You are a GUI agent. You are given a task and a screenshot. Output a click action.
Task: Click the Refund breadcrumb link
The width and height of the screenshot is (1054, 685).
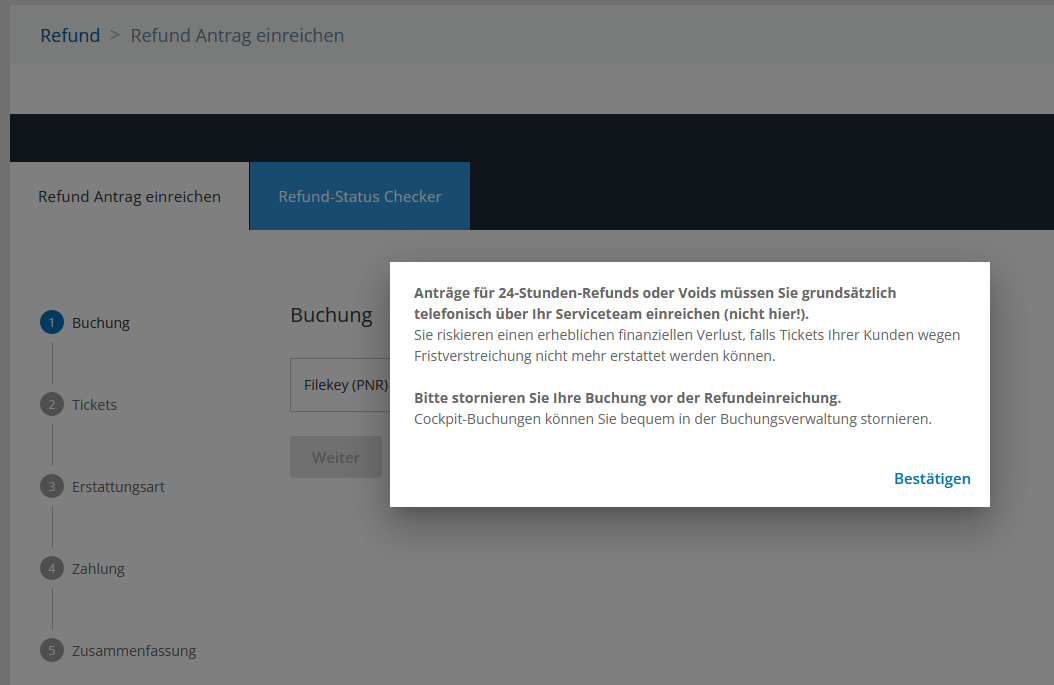(x=70, y=35)
